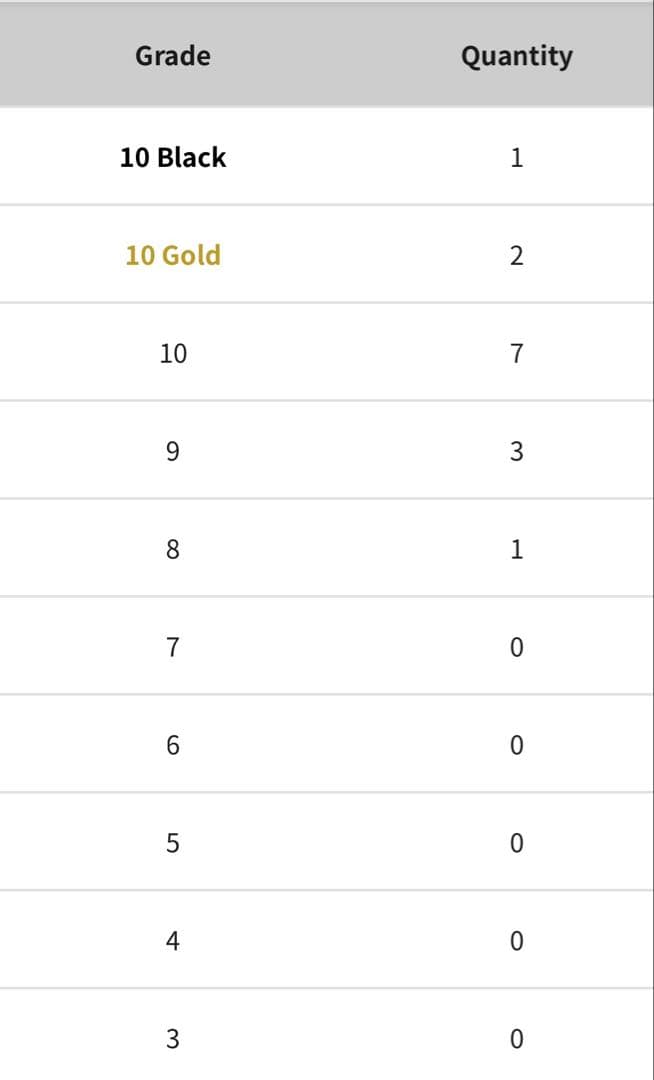Select the grade 7 cell

point(173,647)
